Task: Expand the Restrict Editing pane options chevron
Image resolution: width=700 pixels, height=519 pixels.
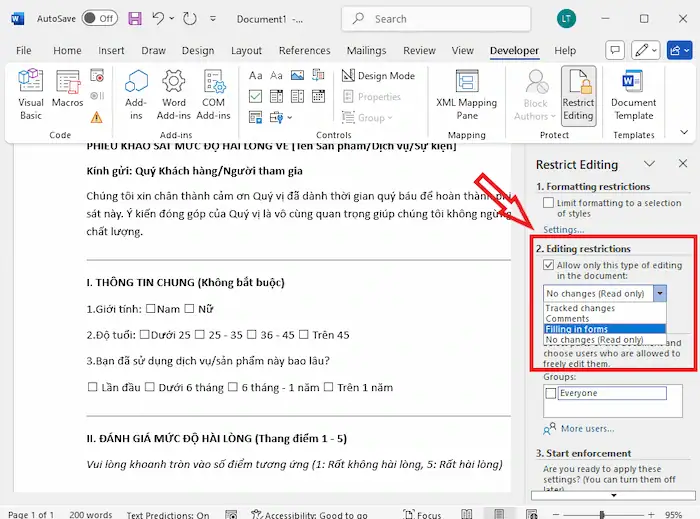Action: pos(649,164)
